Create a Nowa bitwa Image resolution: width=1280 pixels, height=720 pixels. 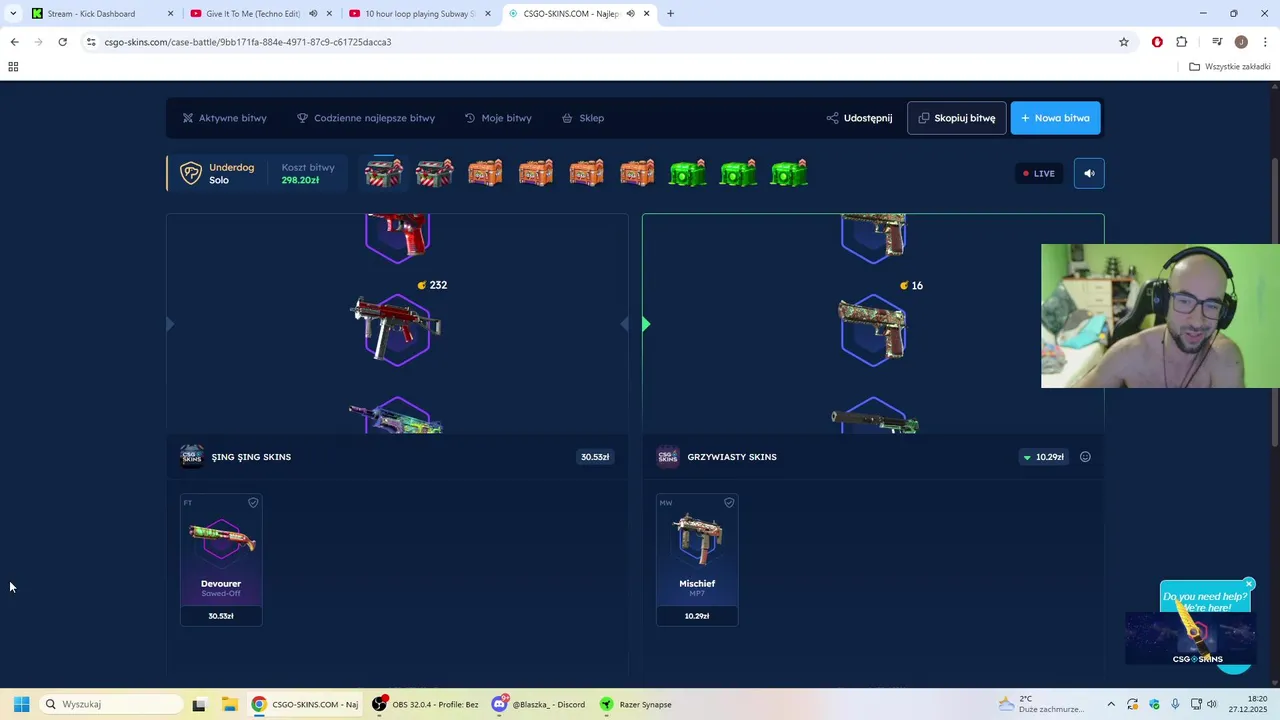click(x=1055, y=118)
